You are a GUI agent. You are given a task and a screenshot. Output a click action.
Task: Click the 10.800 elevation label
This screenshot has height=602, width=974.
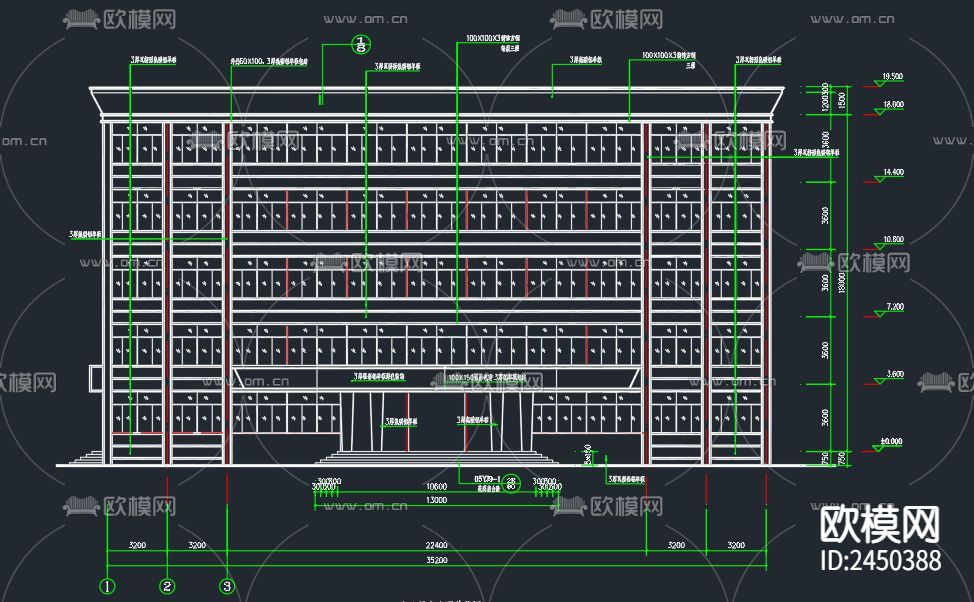click(x=892, y=238)
